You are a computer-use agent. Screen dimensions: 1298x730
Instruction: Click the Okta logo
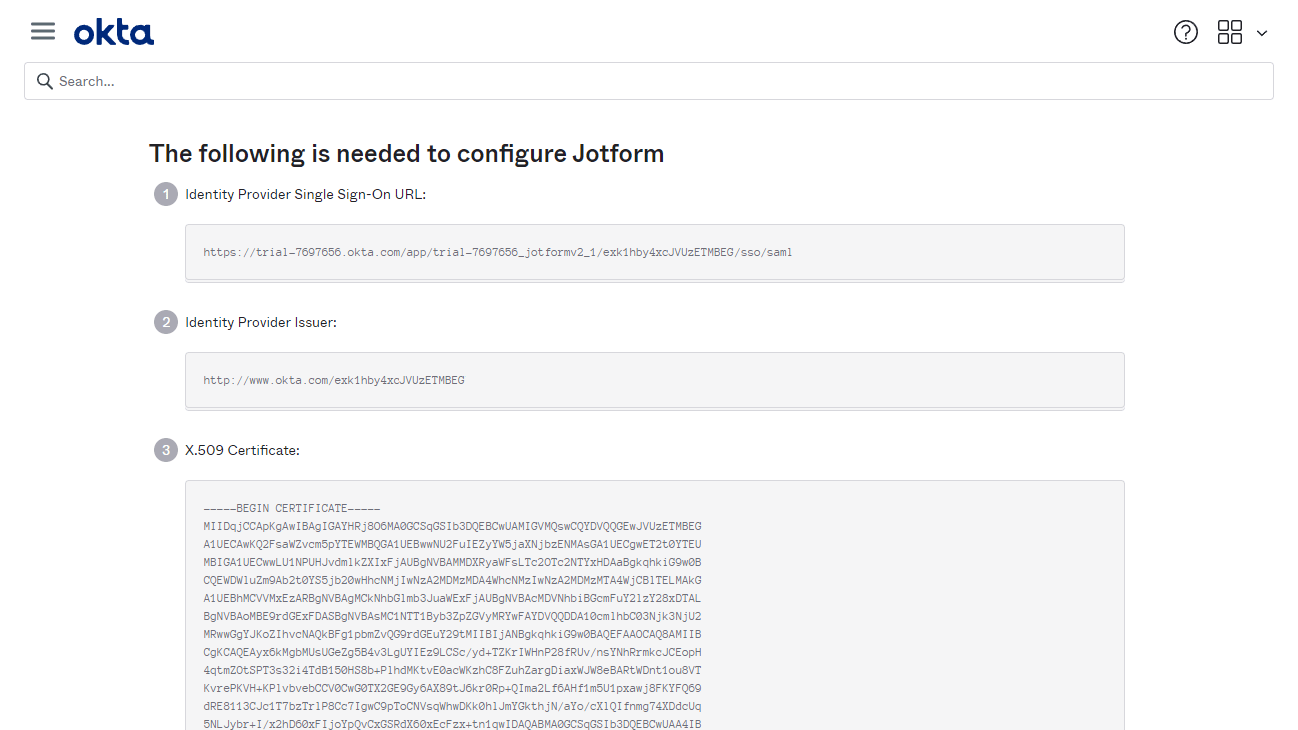(114, 33)
